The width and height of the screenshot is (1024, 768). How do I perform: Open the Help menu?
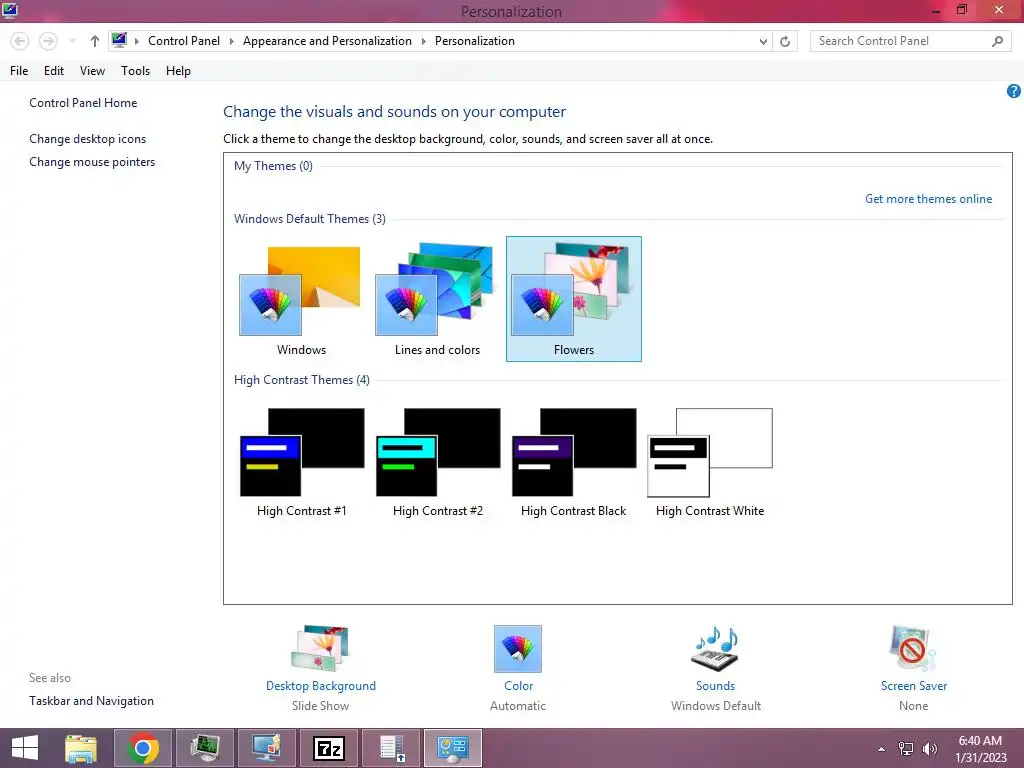pyautogui.click(x=178, y=71)
